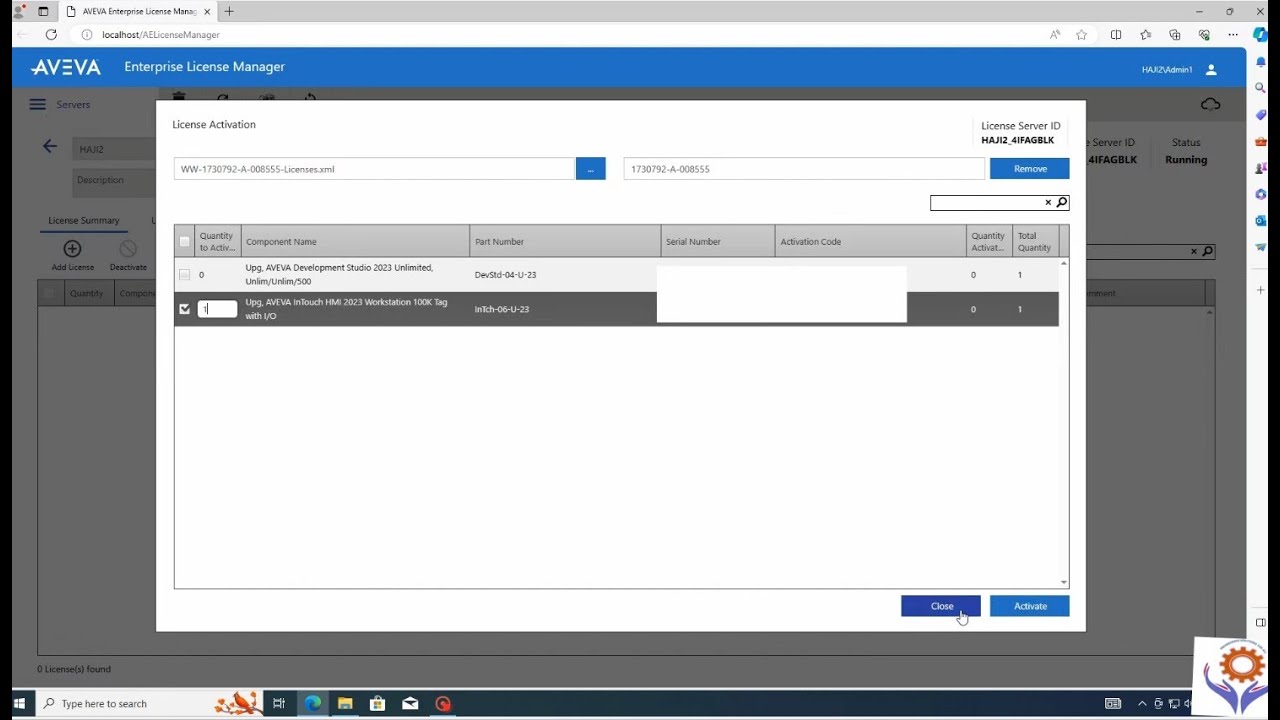This screenshot has width=1280, height=720.
Task: Open the Collections icon in Edge toolbar
Action: coord(1175,34)
